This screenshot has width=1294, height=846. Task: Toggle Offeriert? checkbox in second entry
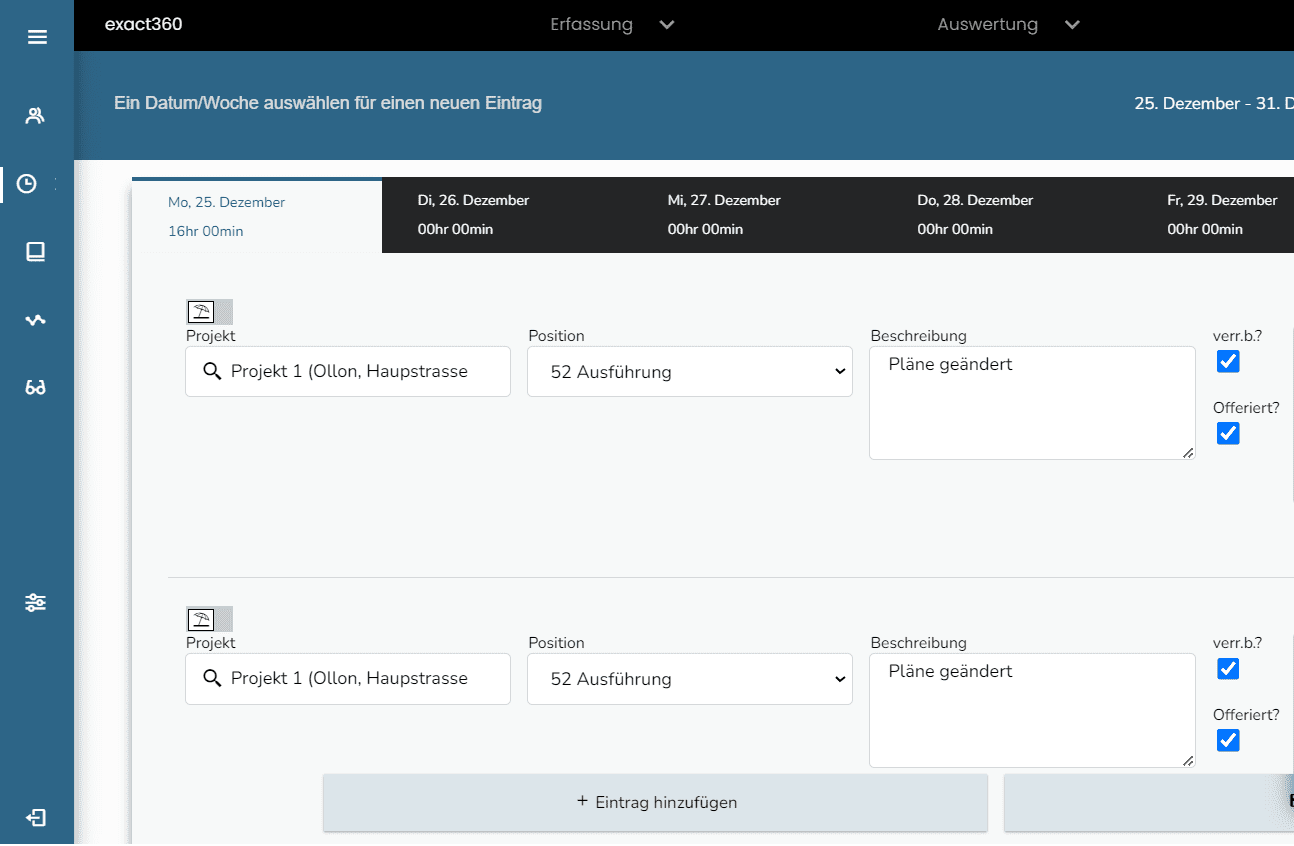[x=1228, y=741]
